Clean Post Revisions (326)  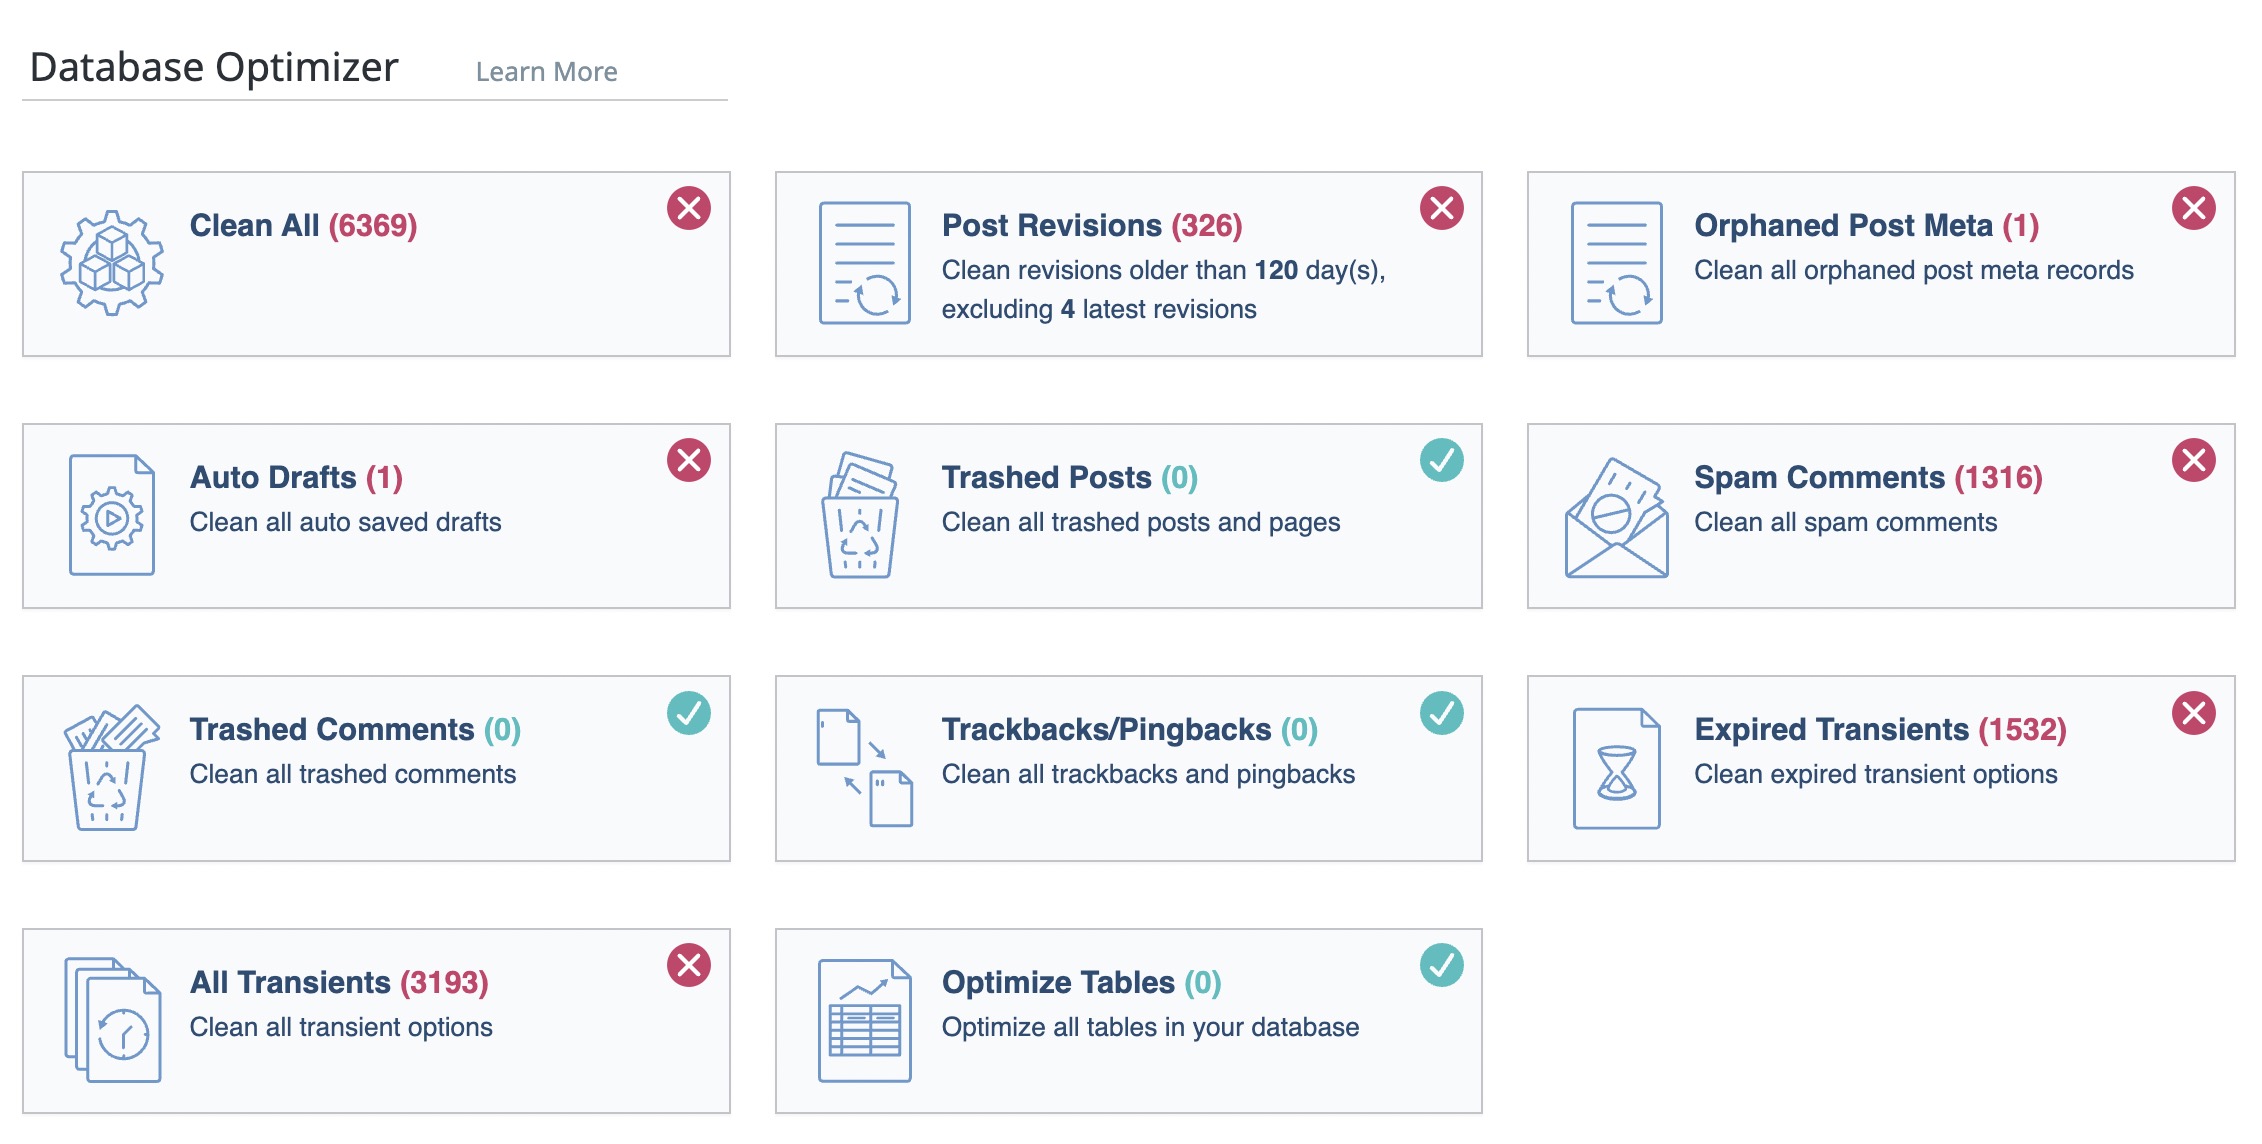pos(1092,226)
